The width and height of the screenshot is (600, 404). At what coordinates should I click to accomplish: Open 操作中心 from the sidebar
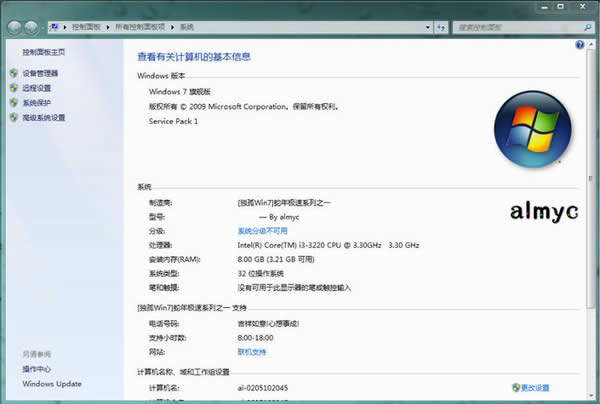(37, 369)
